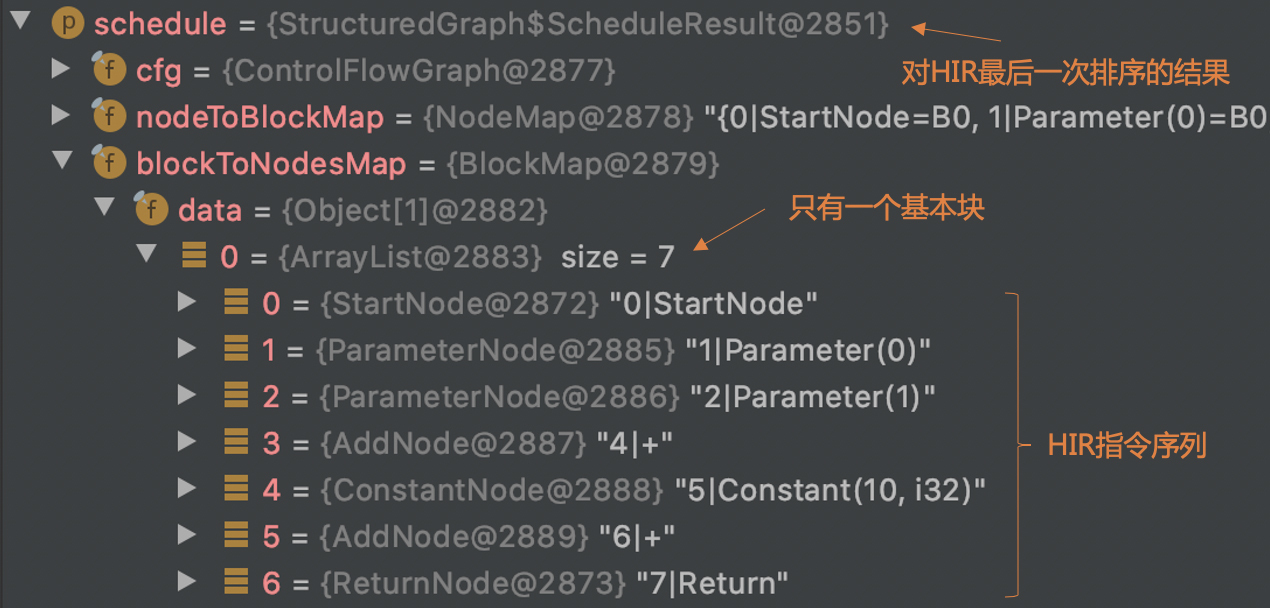Image resolution: width=1270 pixels, height=608 pixels.
Task: Click the list icon of the StartNode element
Action: pyautogui.click(x=236, y=303)
